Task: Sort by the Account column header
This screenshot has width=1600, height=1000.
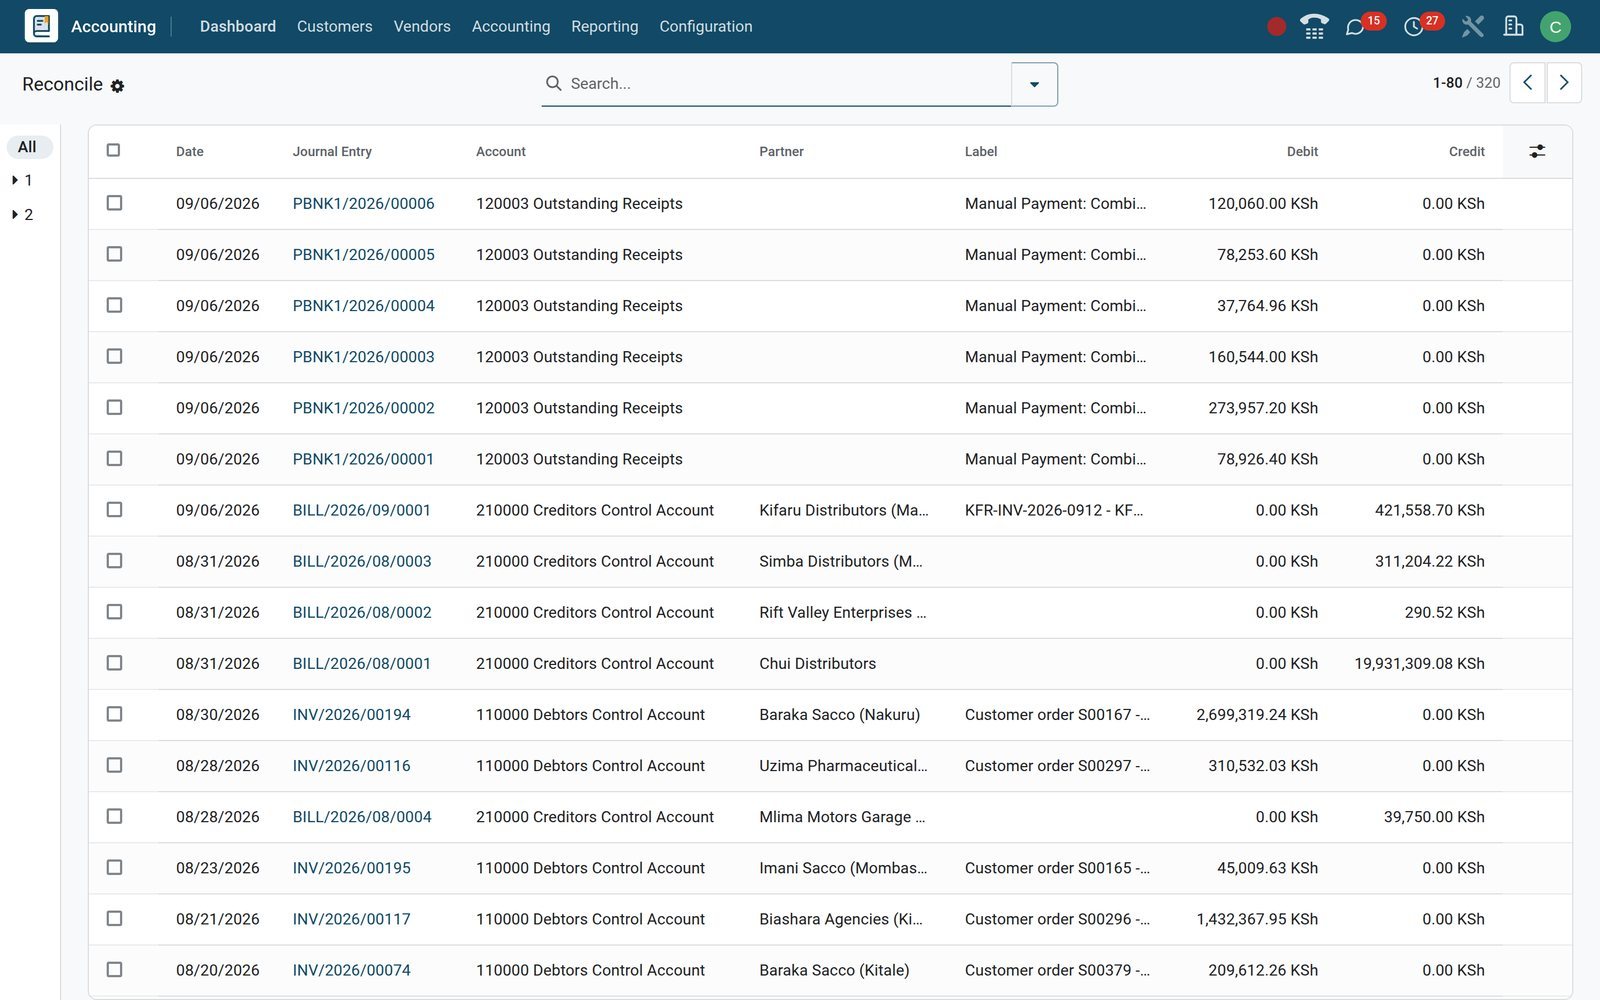Action: 501,152
